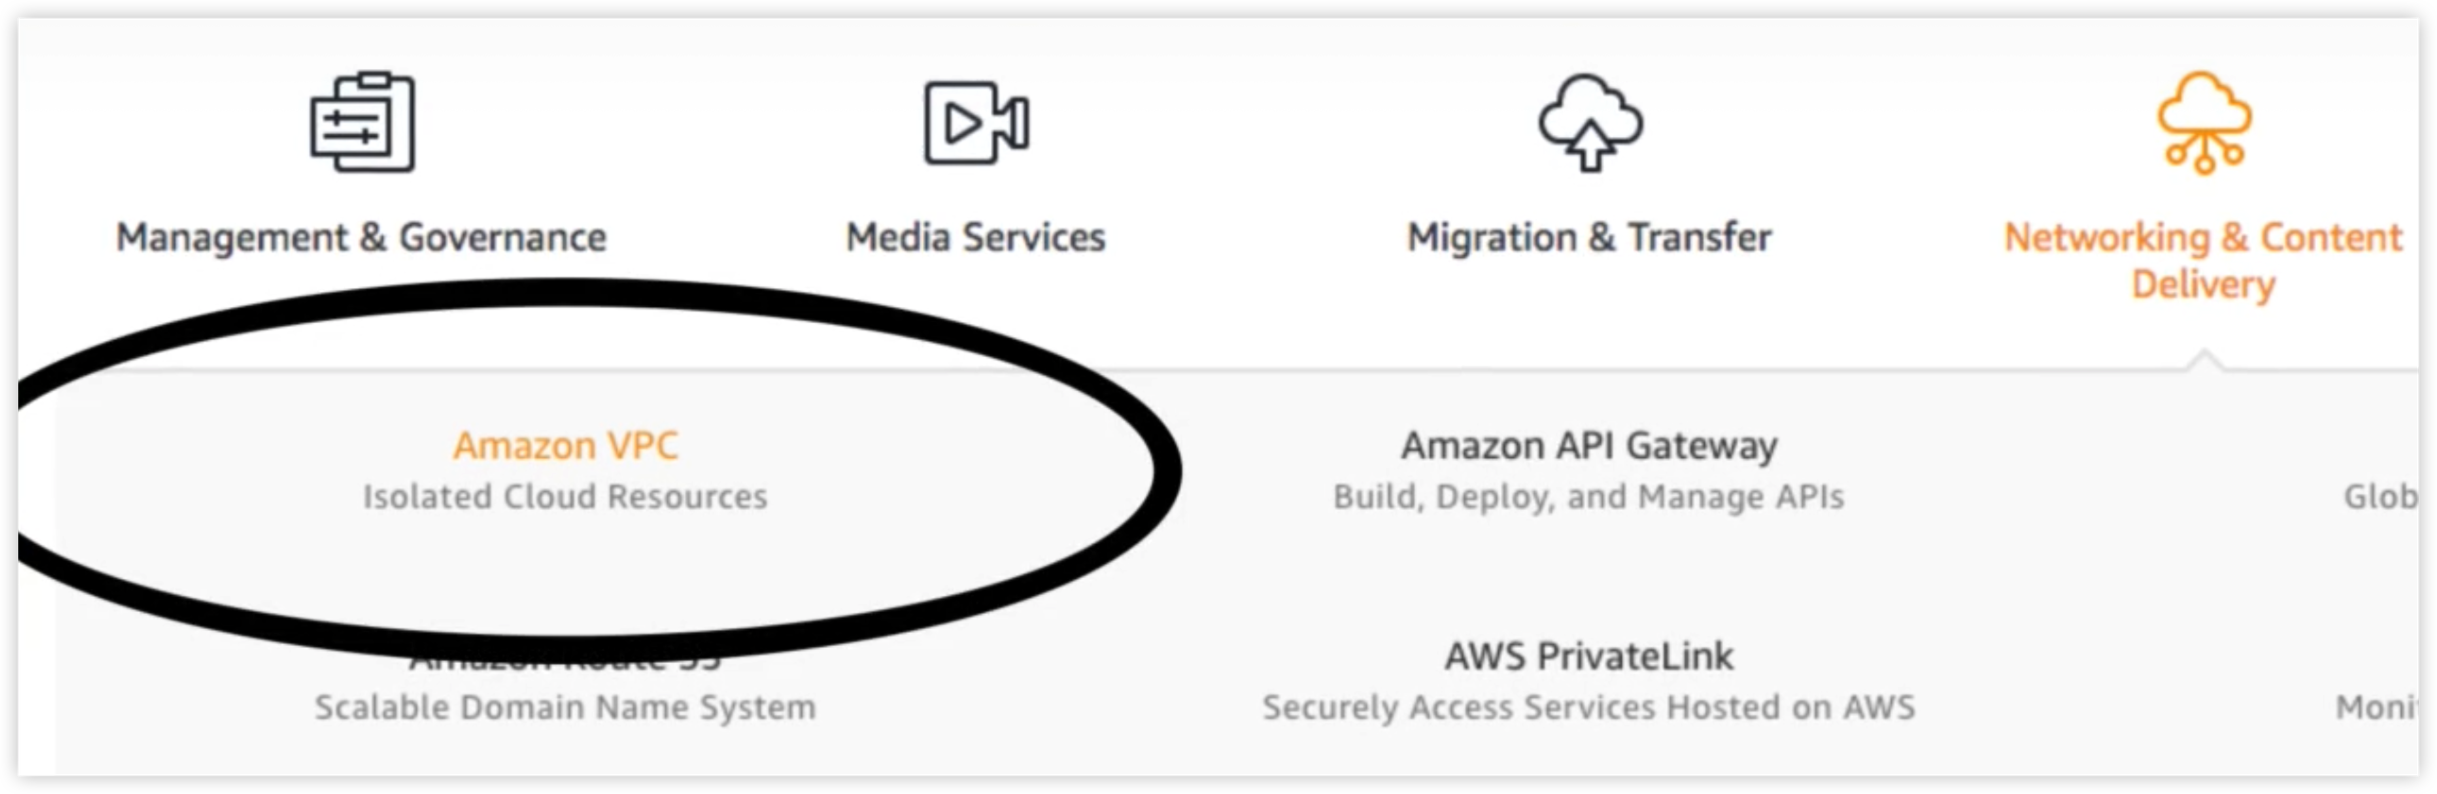Click the Migration & Transfer cloud upload icon
The width and height of the screenshot is (2437, 794).
(x=1589, y=123)
